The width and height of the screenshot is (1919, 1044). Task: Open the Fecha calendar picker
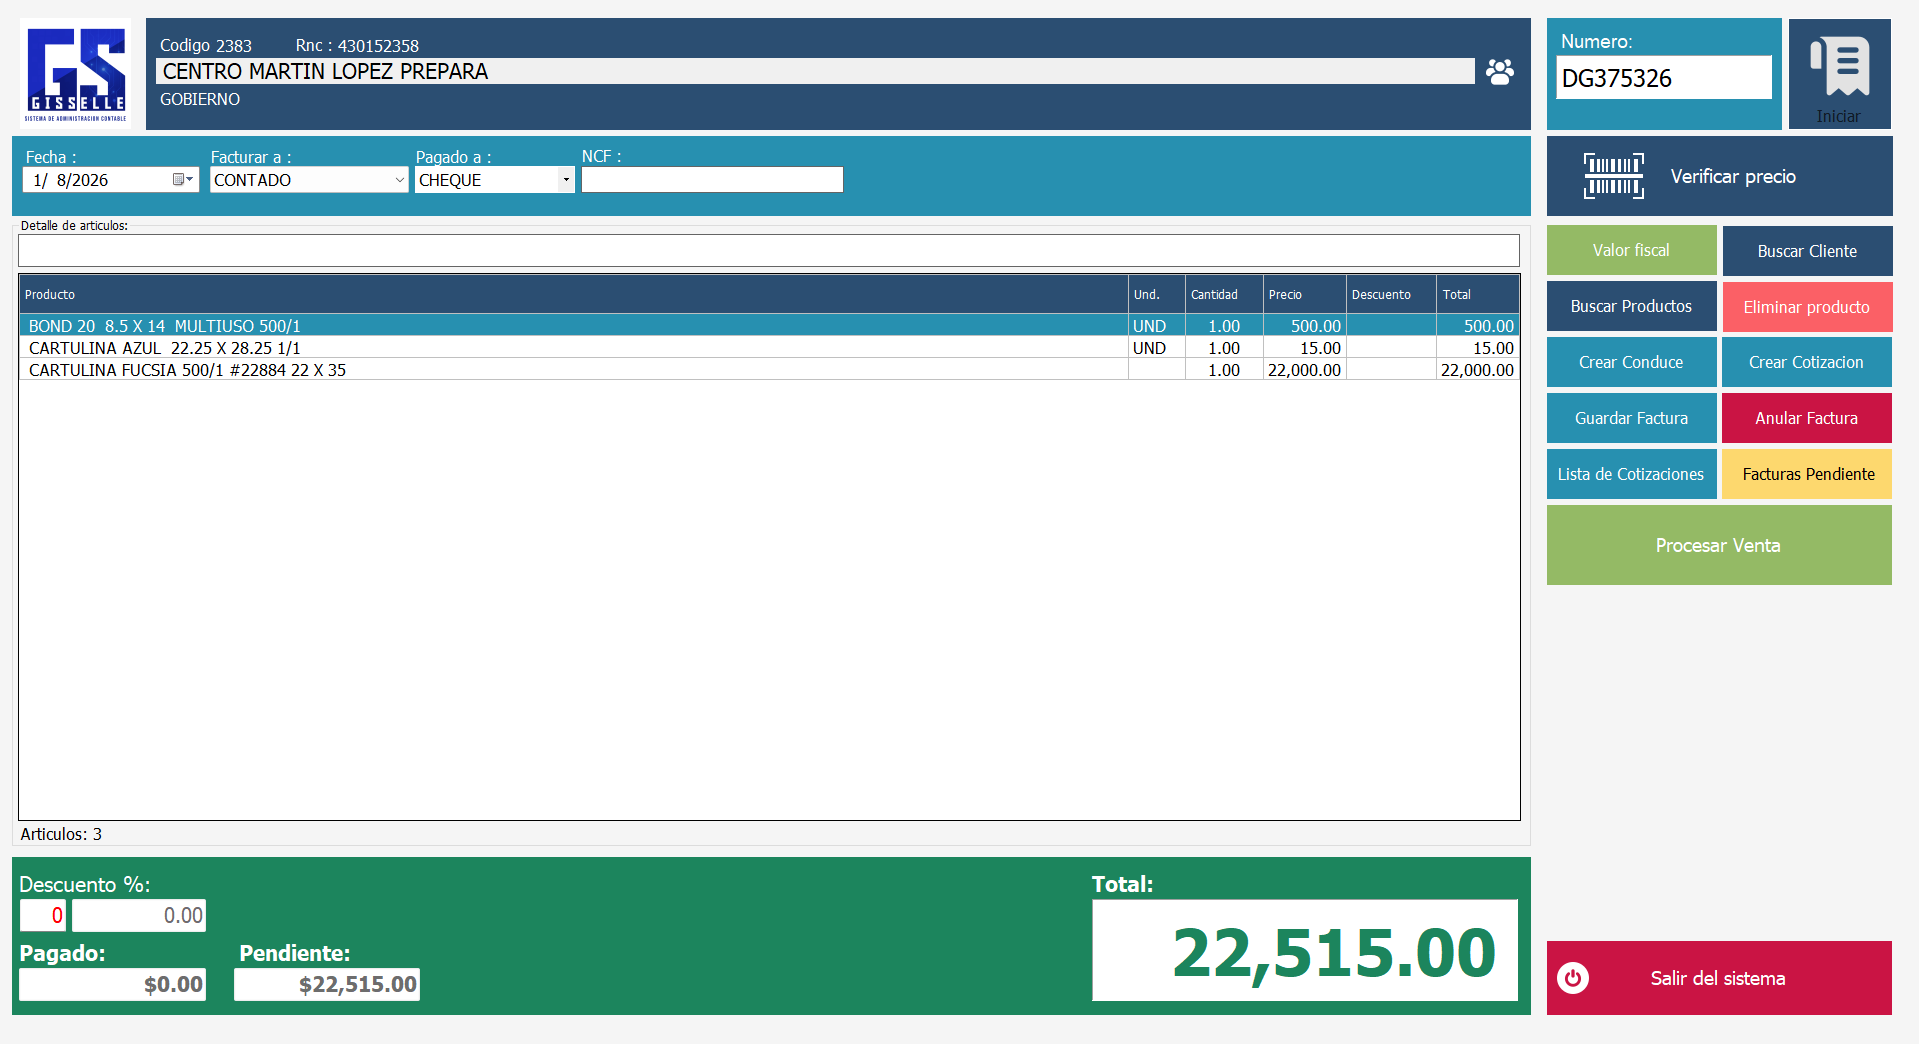click(x=183, y=180)
